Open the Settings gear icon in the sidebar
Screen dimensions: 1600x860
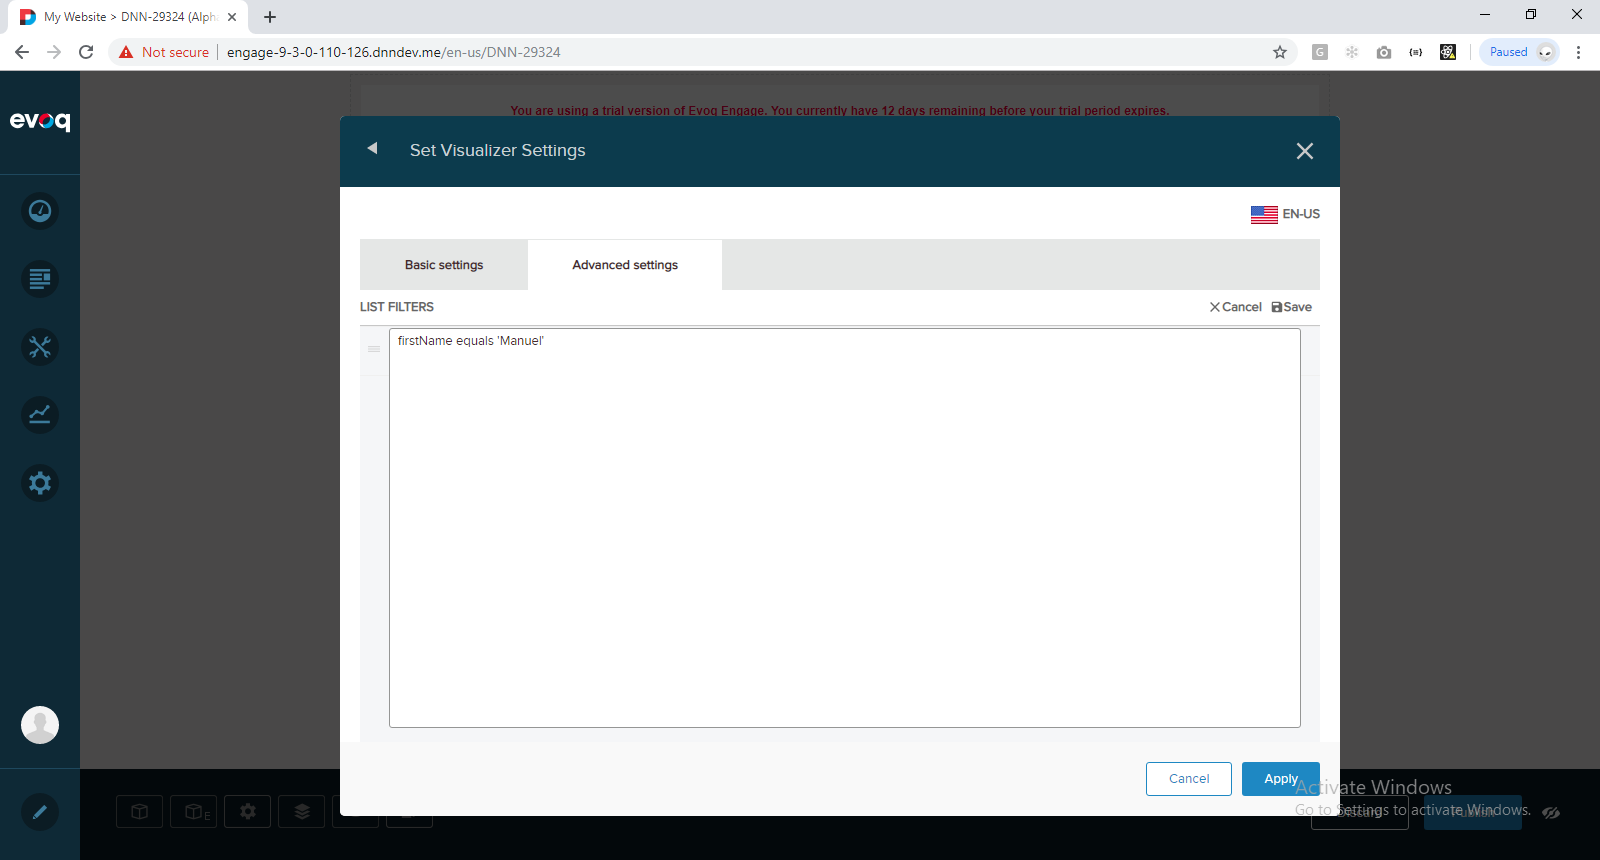(x=40, y=483)
